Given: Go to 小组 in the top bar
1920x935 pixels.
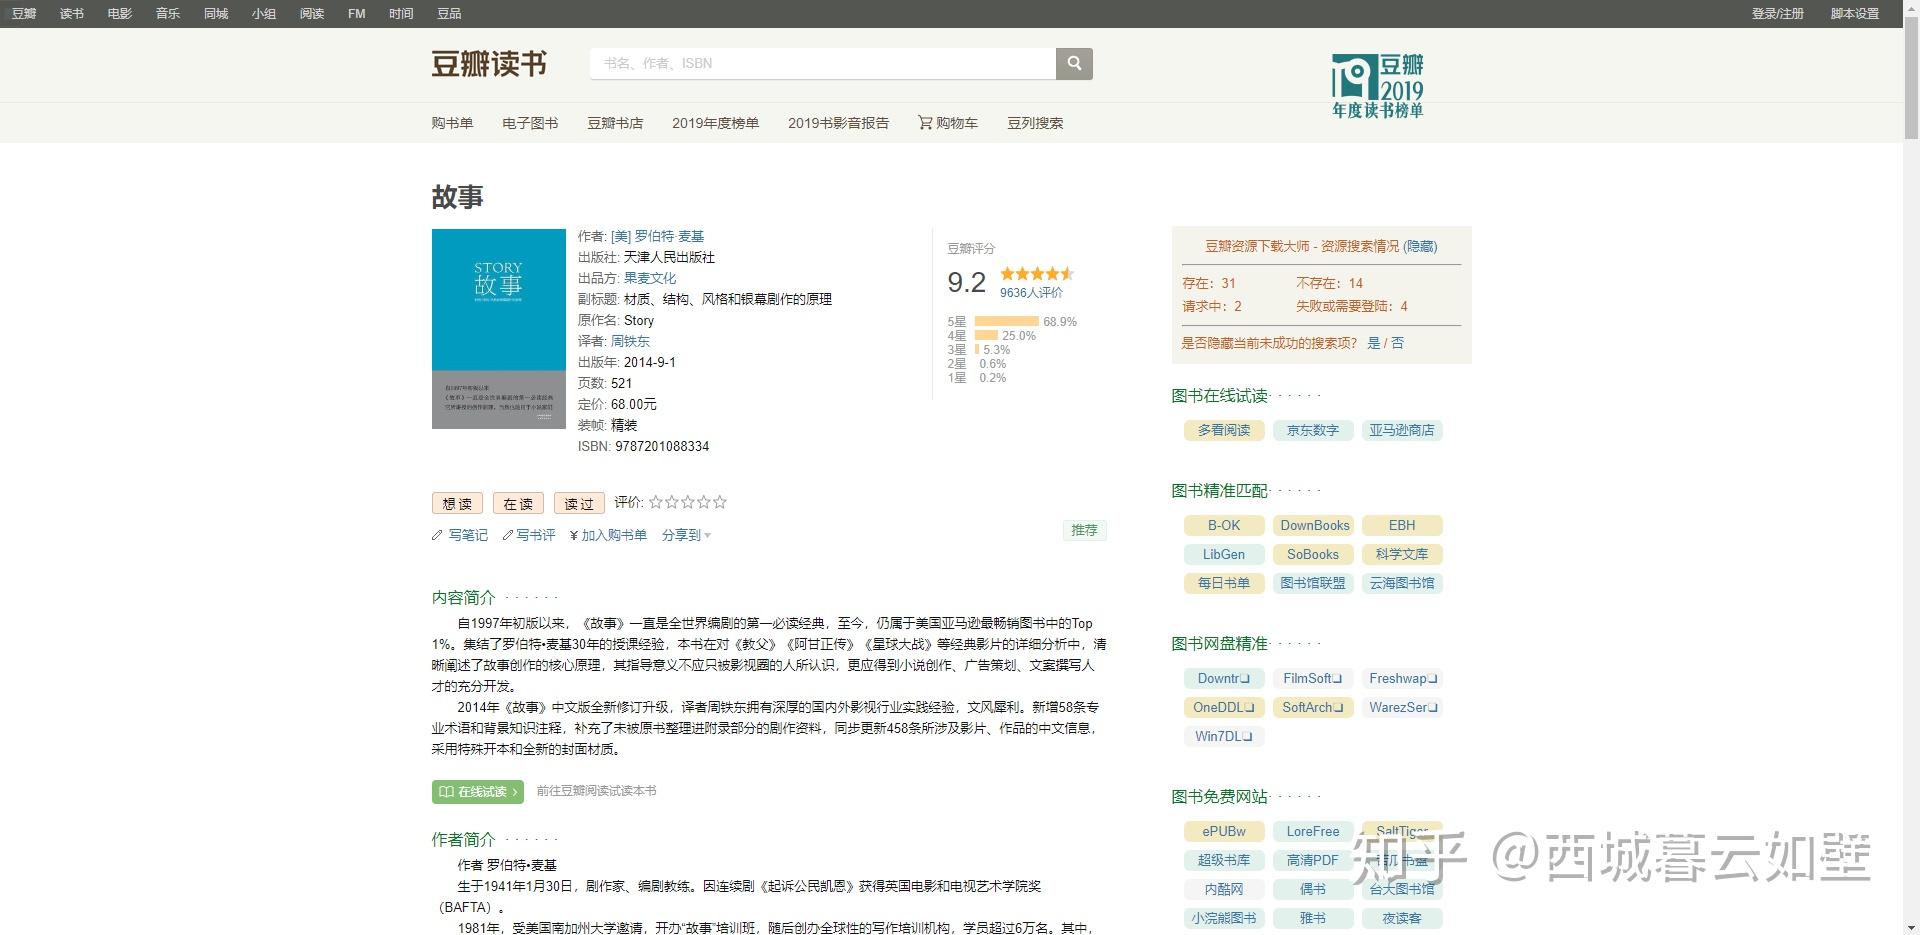Looking at the screenshot, I should pyautogui.click(x=264, y=13).
